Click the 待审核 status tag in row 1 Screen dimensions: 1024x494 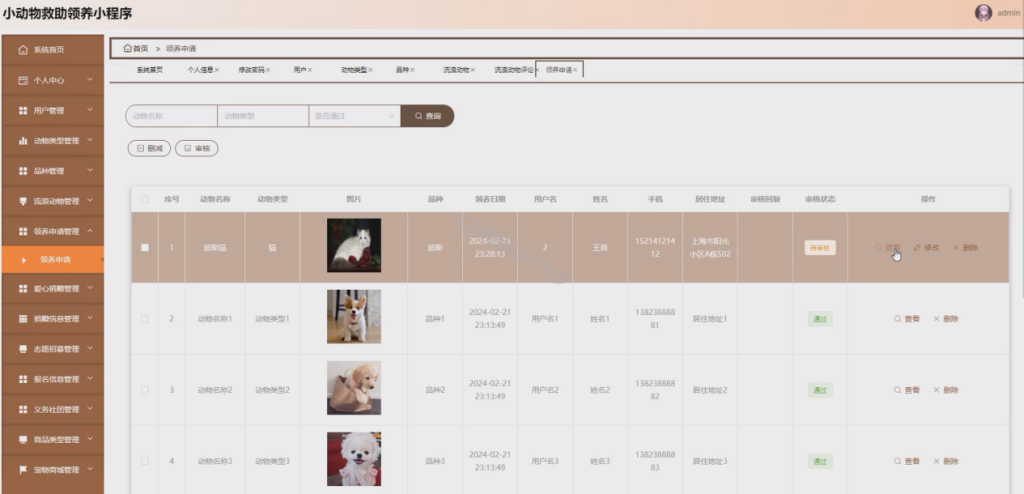(820, 248)
